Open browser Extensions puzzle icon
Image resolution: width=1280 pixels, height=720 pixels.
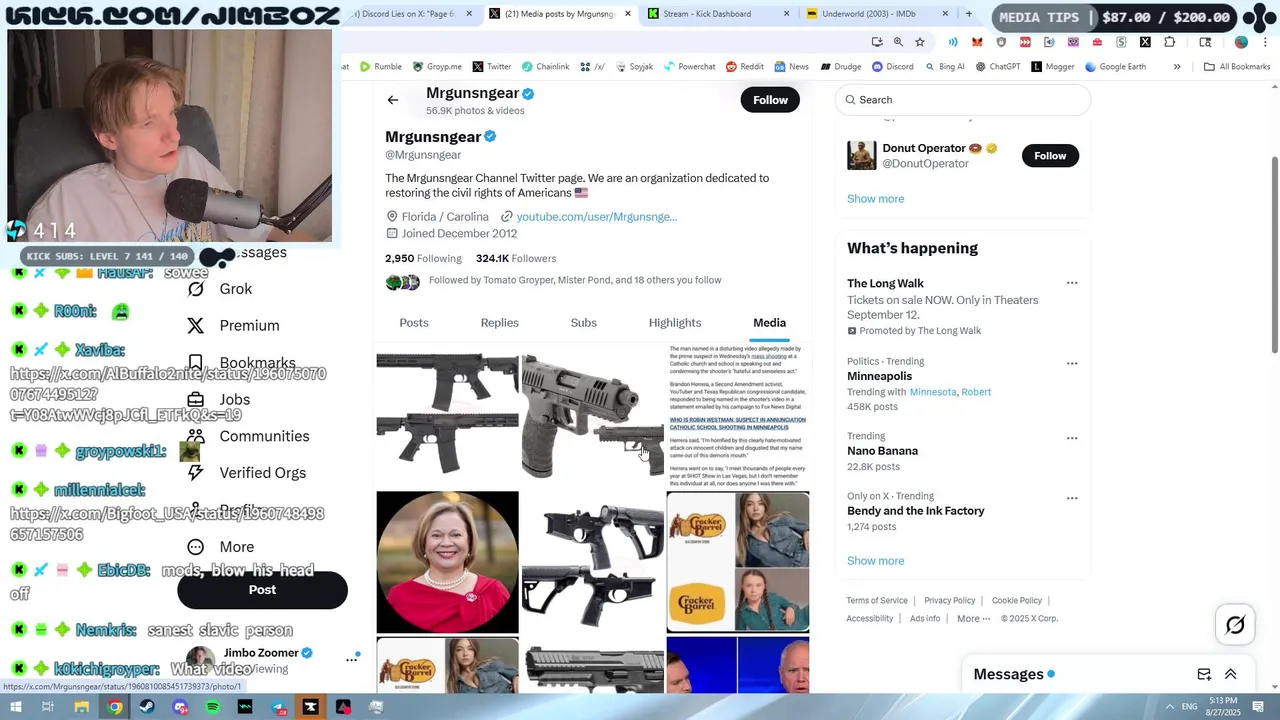point(1169,42)
